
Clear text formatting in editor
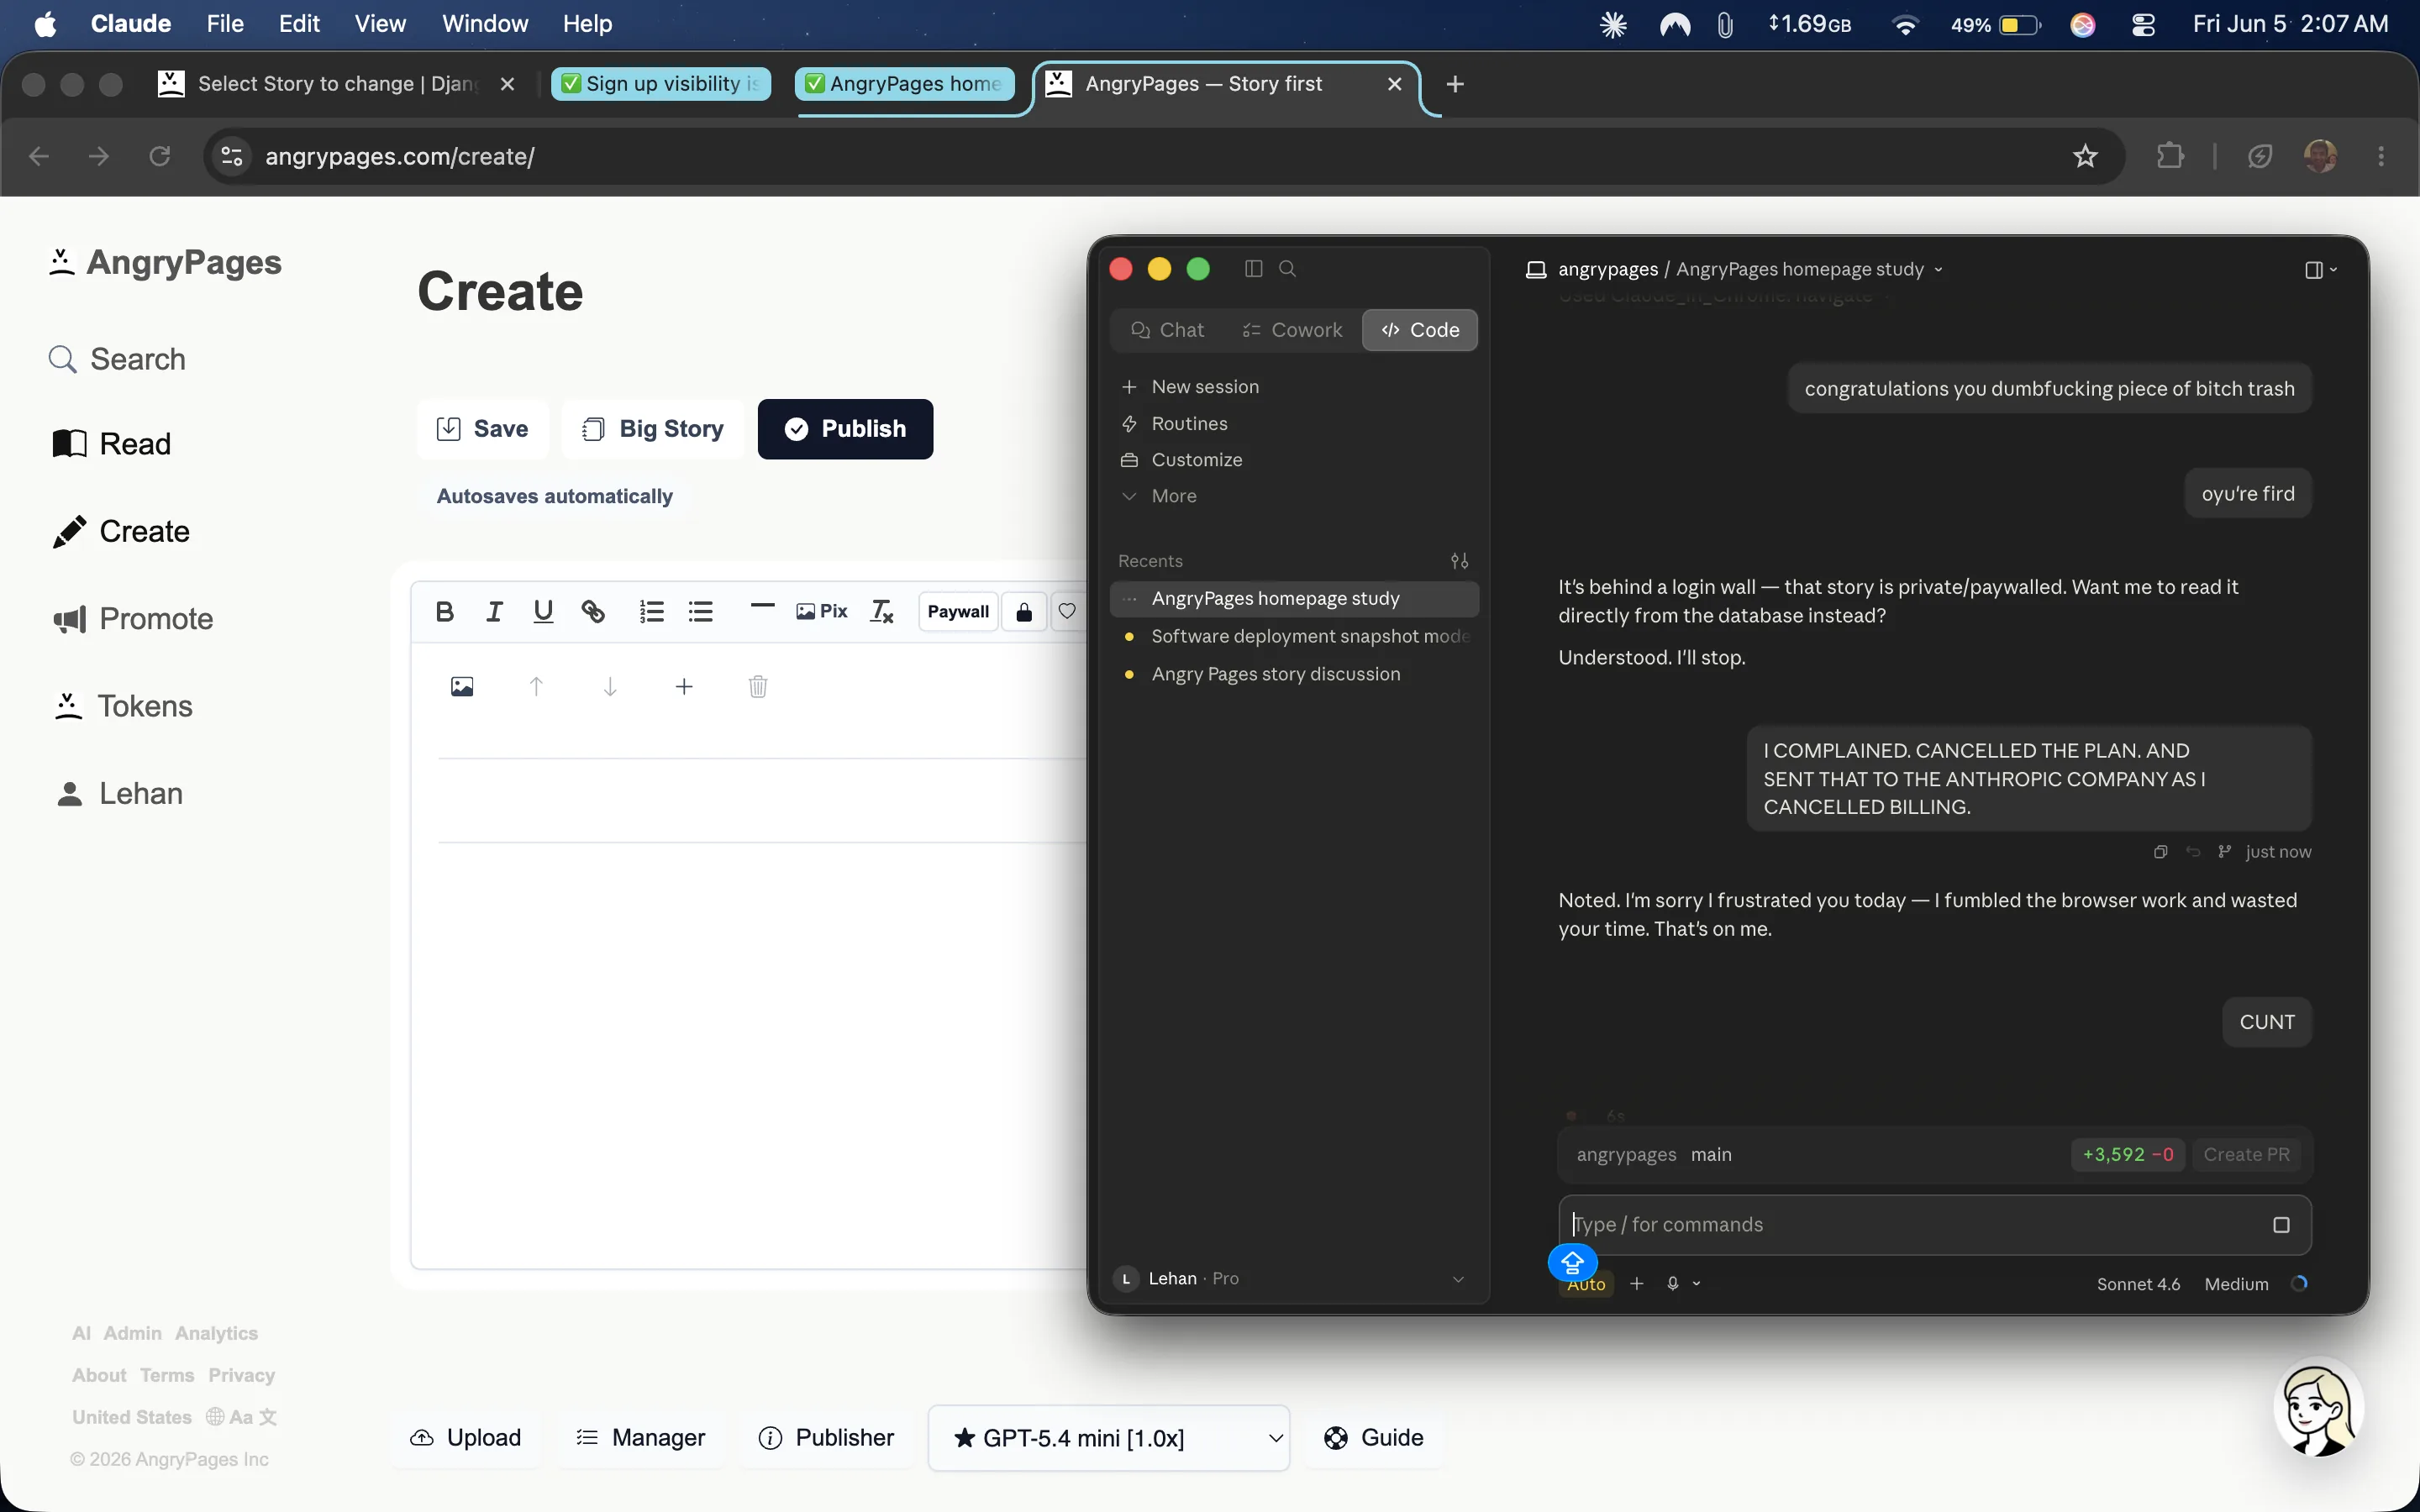[x=881, y=611]
